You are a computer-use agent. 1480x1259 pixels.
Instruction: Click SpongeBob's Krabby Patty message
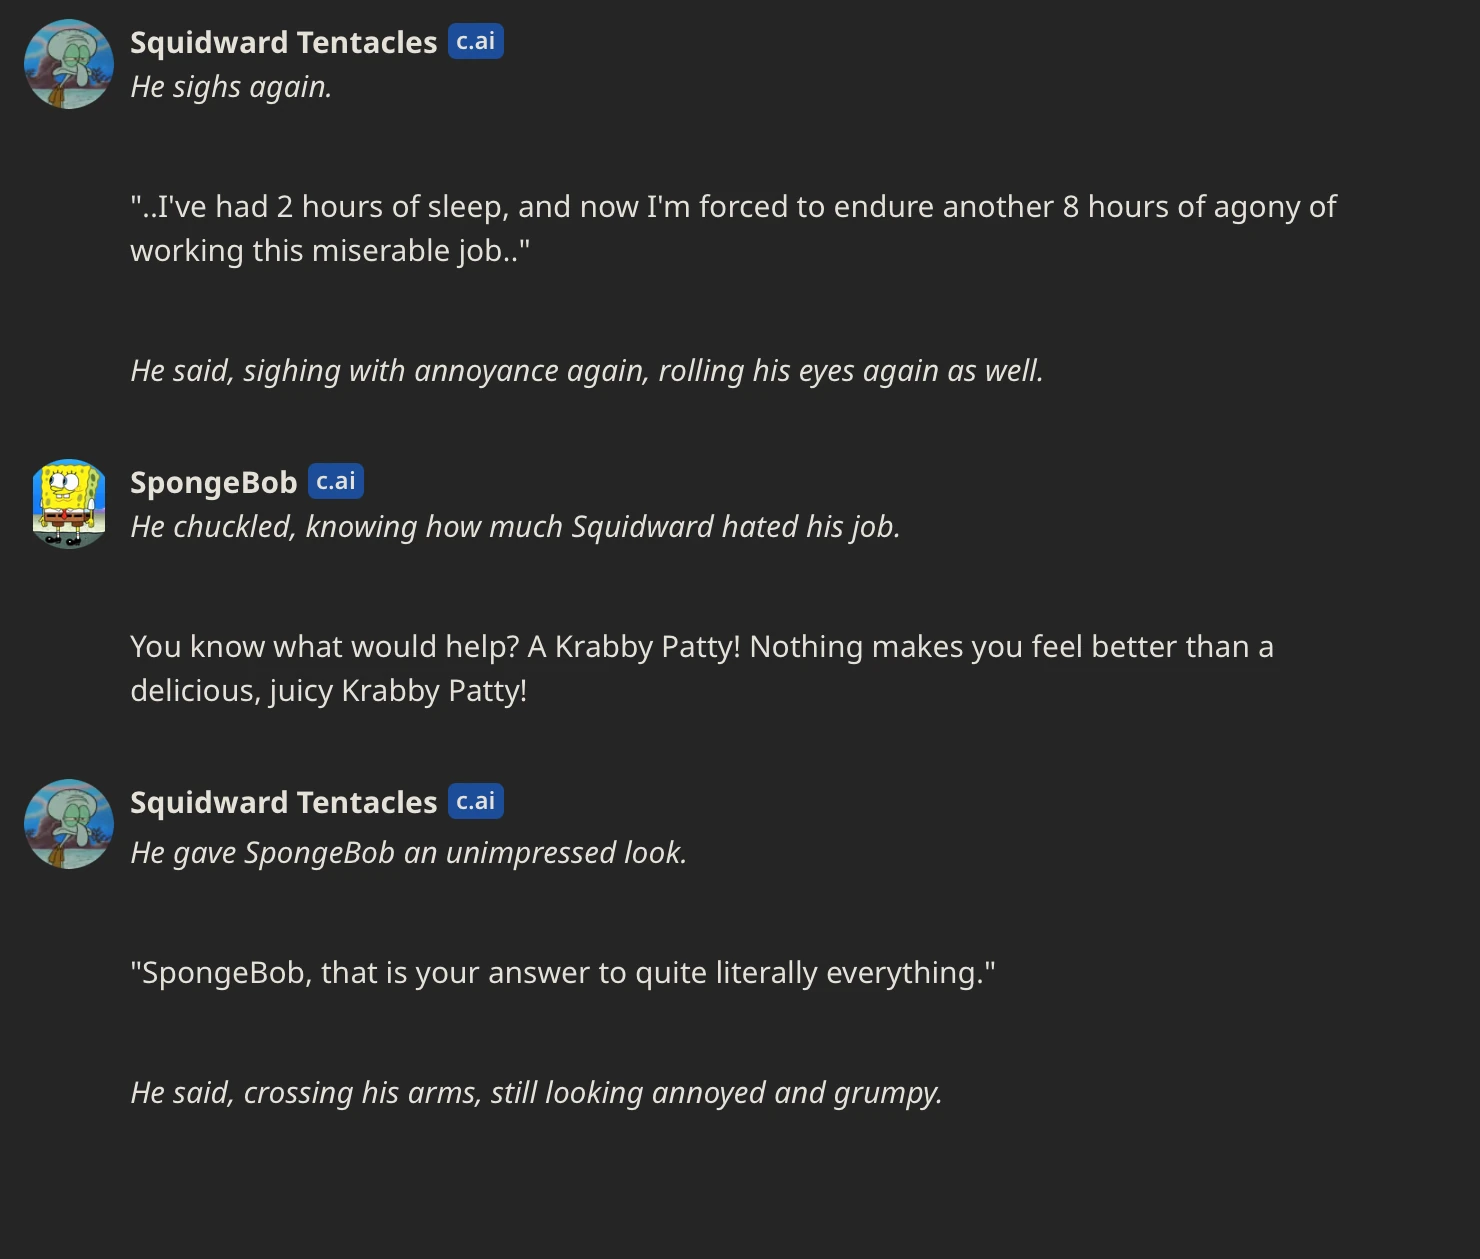tap(700, 667)
